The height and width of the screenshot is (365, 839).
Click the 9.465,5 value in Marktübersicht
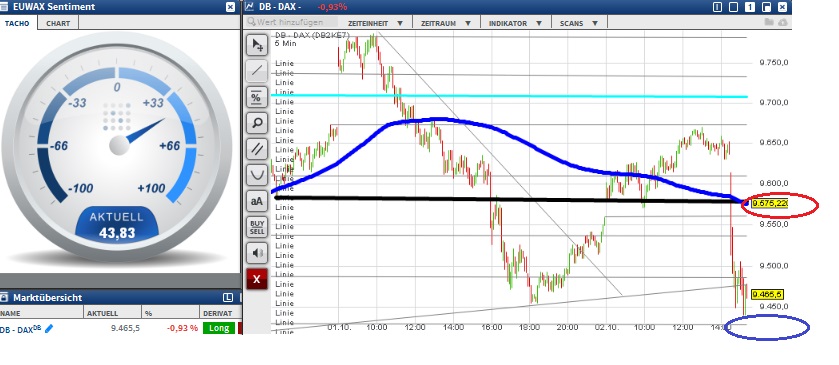[x=125, y=328]
